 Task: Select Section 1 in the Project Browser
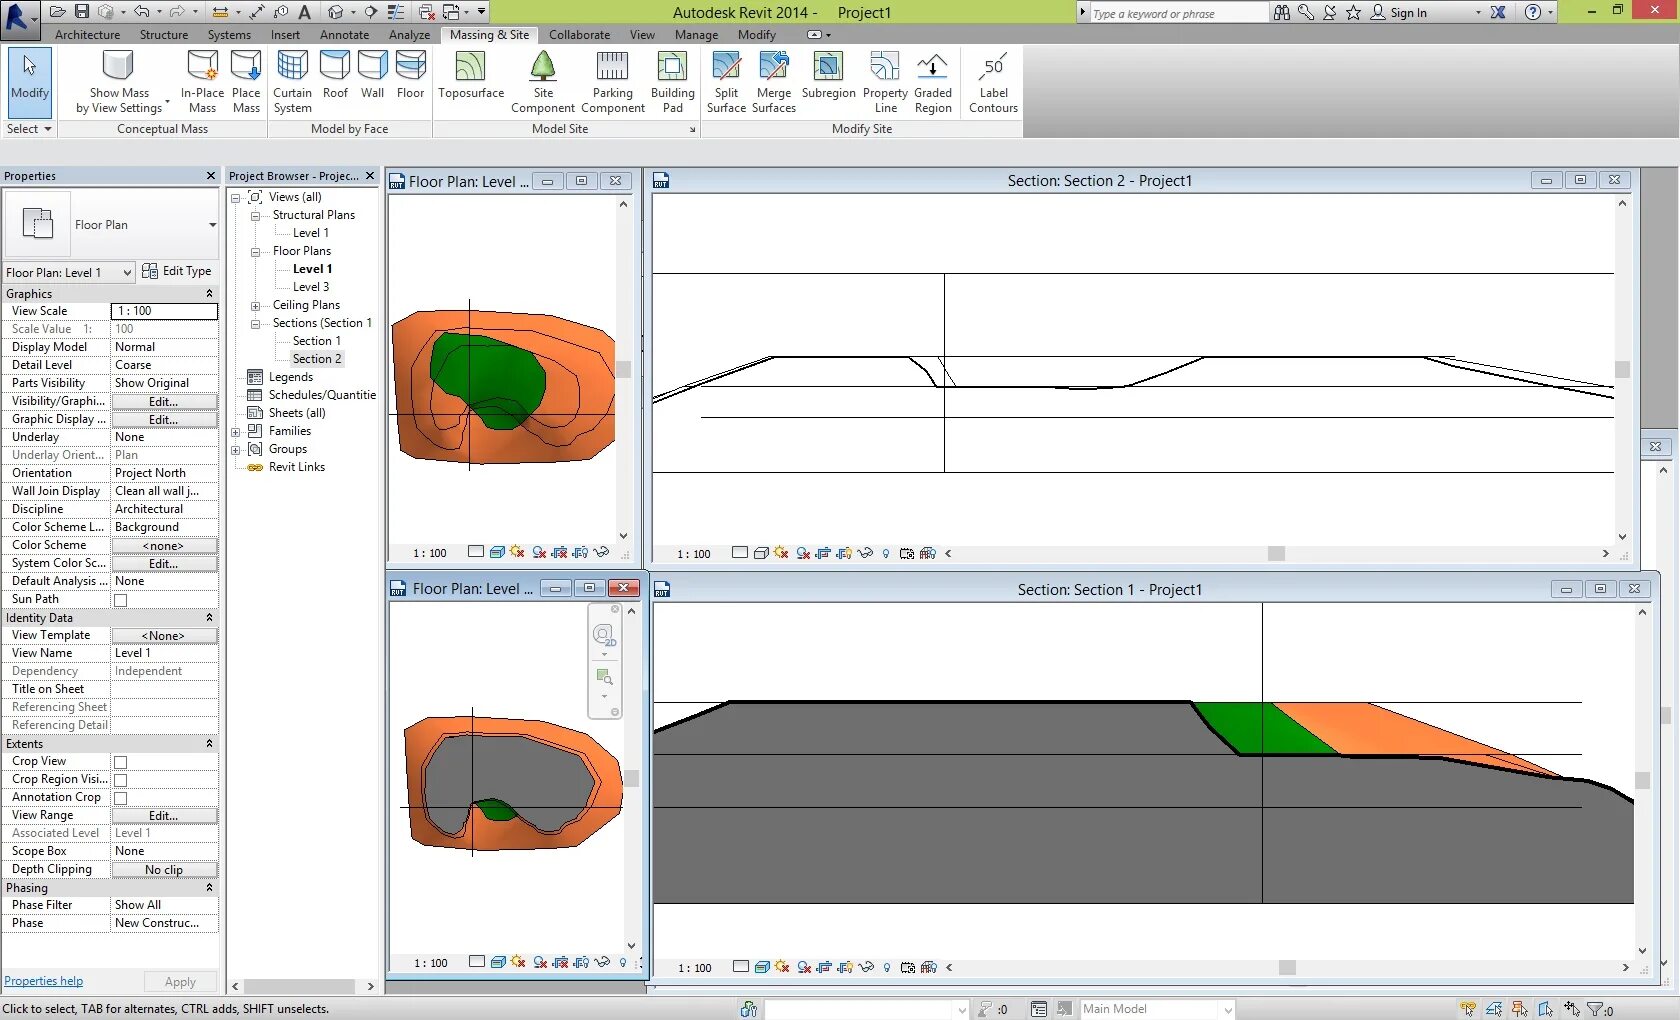pyautogui.click(x=316, y=342)
